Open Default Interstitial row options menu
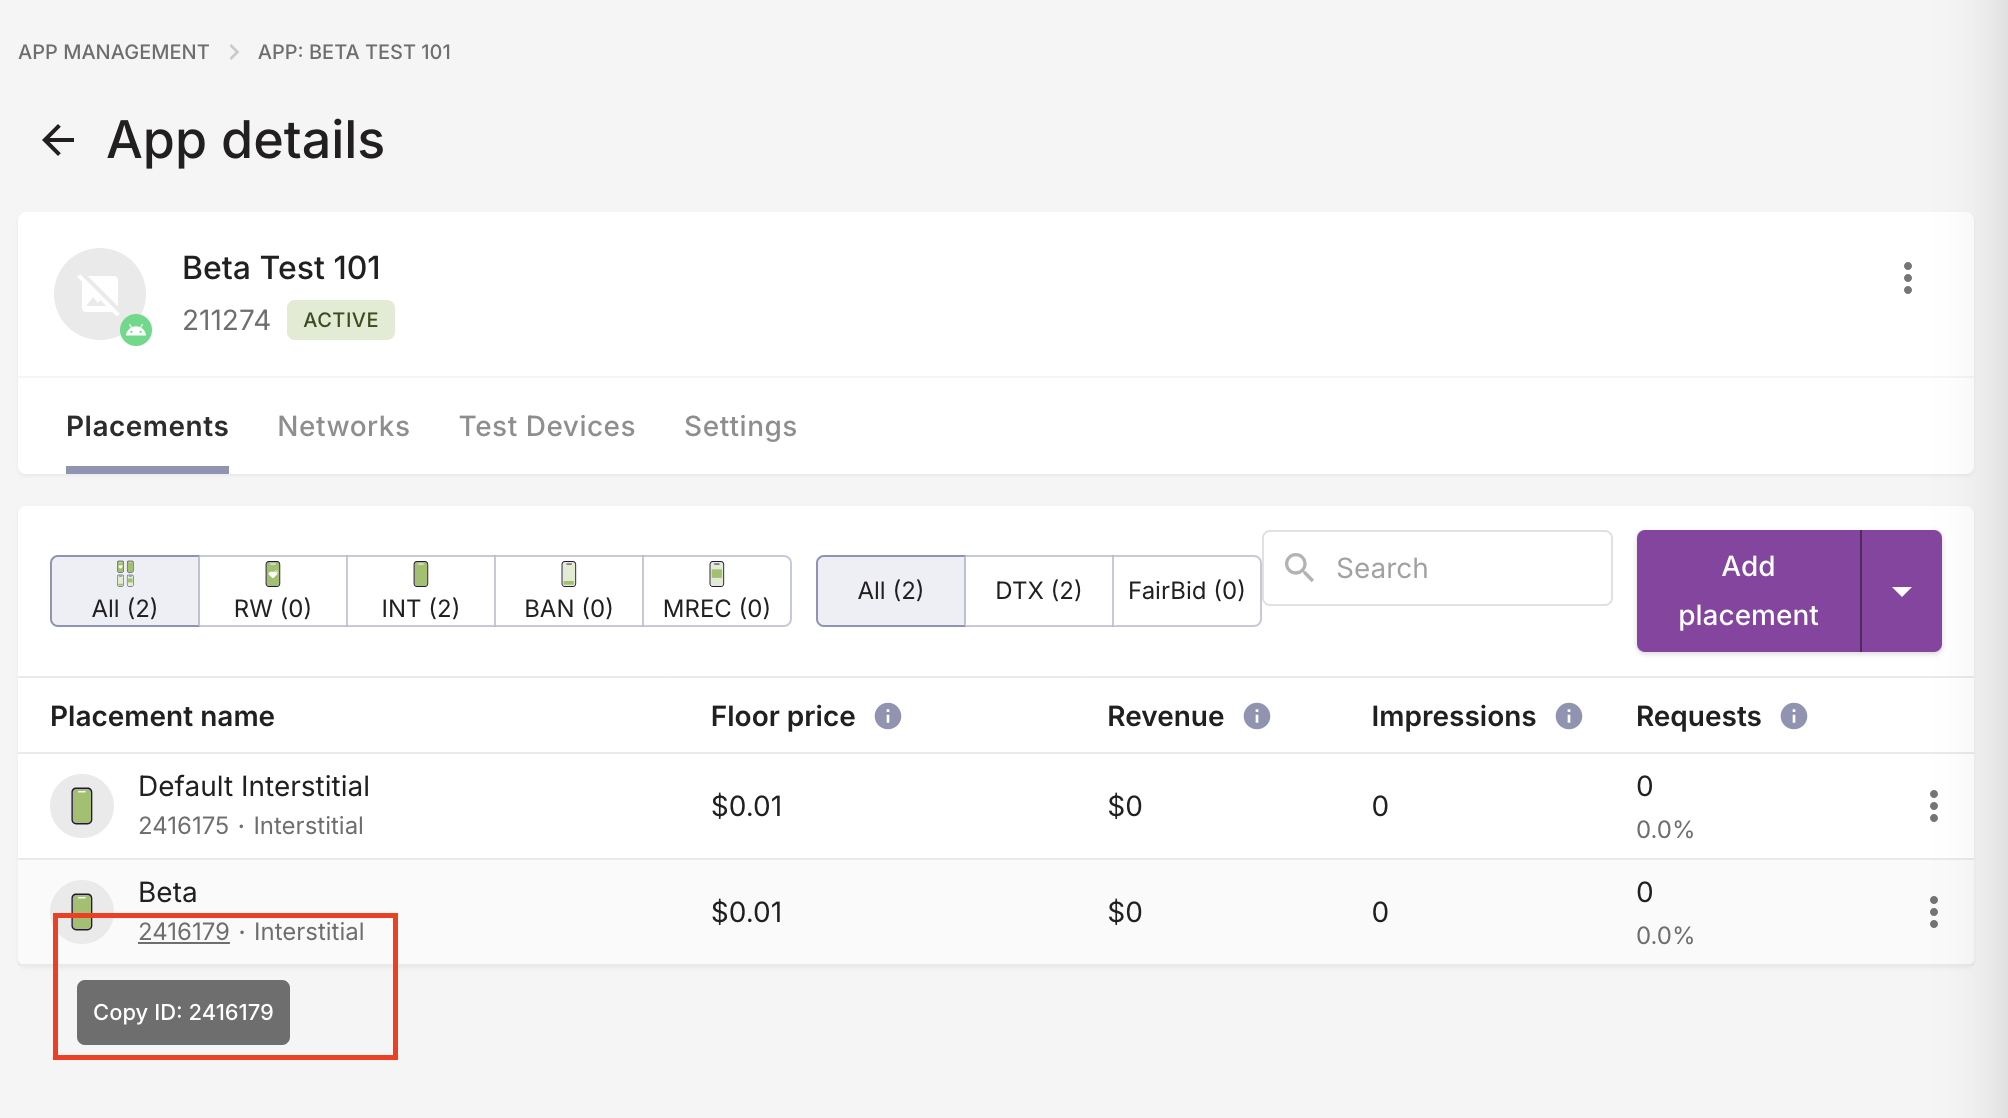This screenshot has width=2008, height=1118. point(1933,806)
